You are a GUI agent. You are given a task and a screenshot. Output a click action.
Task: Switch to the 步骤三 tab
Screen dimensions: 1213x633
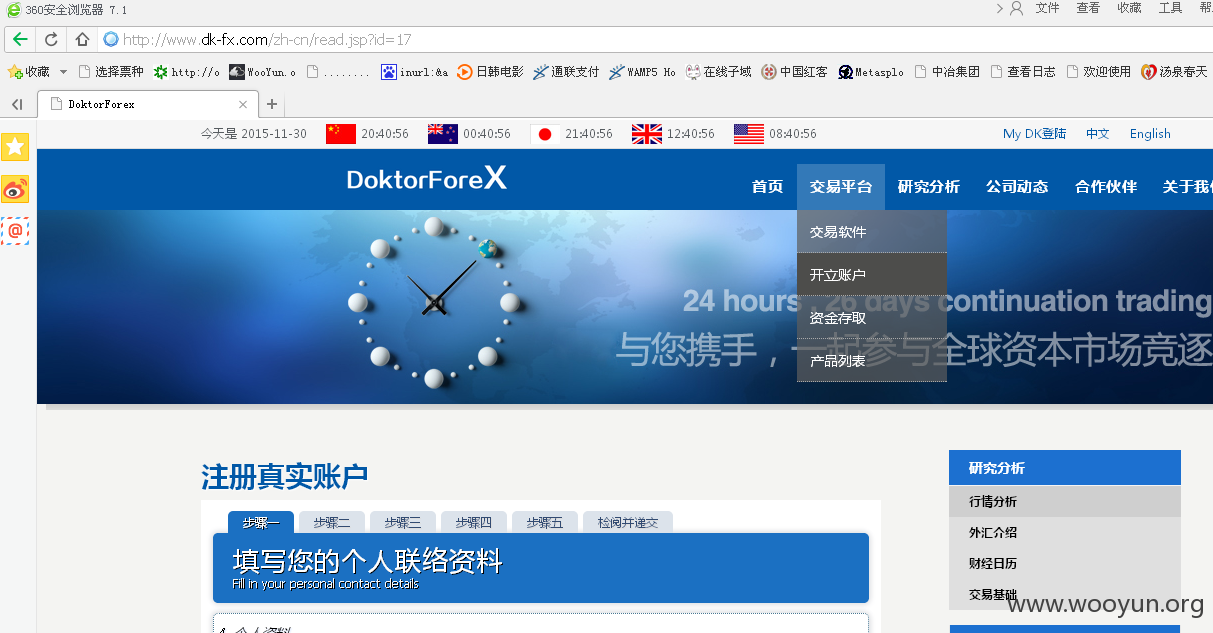pos(403,522)
